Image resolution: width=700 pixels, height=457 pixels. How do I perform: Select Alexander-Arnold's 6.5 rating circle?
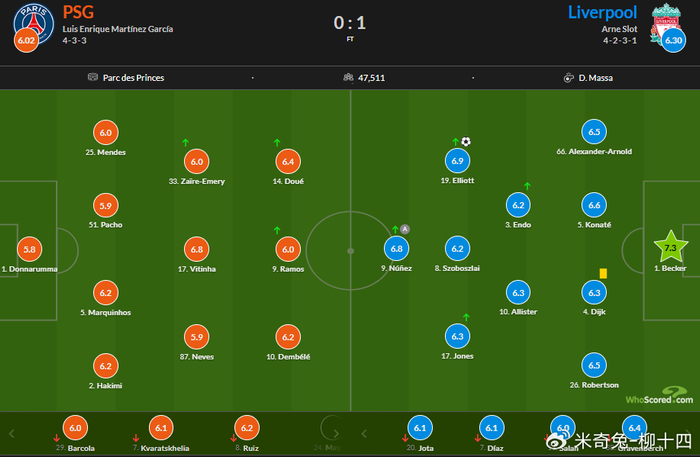click(x=594, y=132)
